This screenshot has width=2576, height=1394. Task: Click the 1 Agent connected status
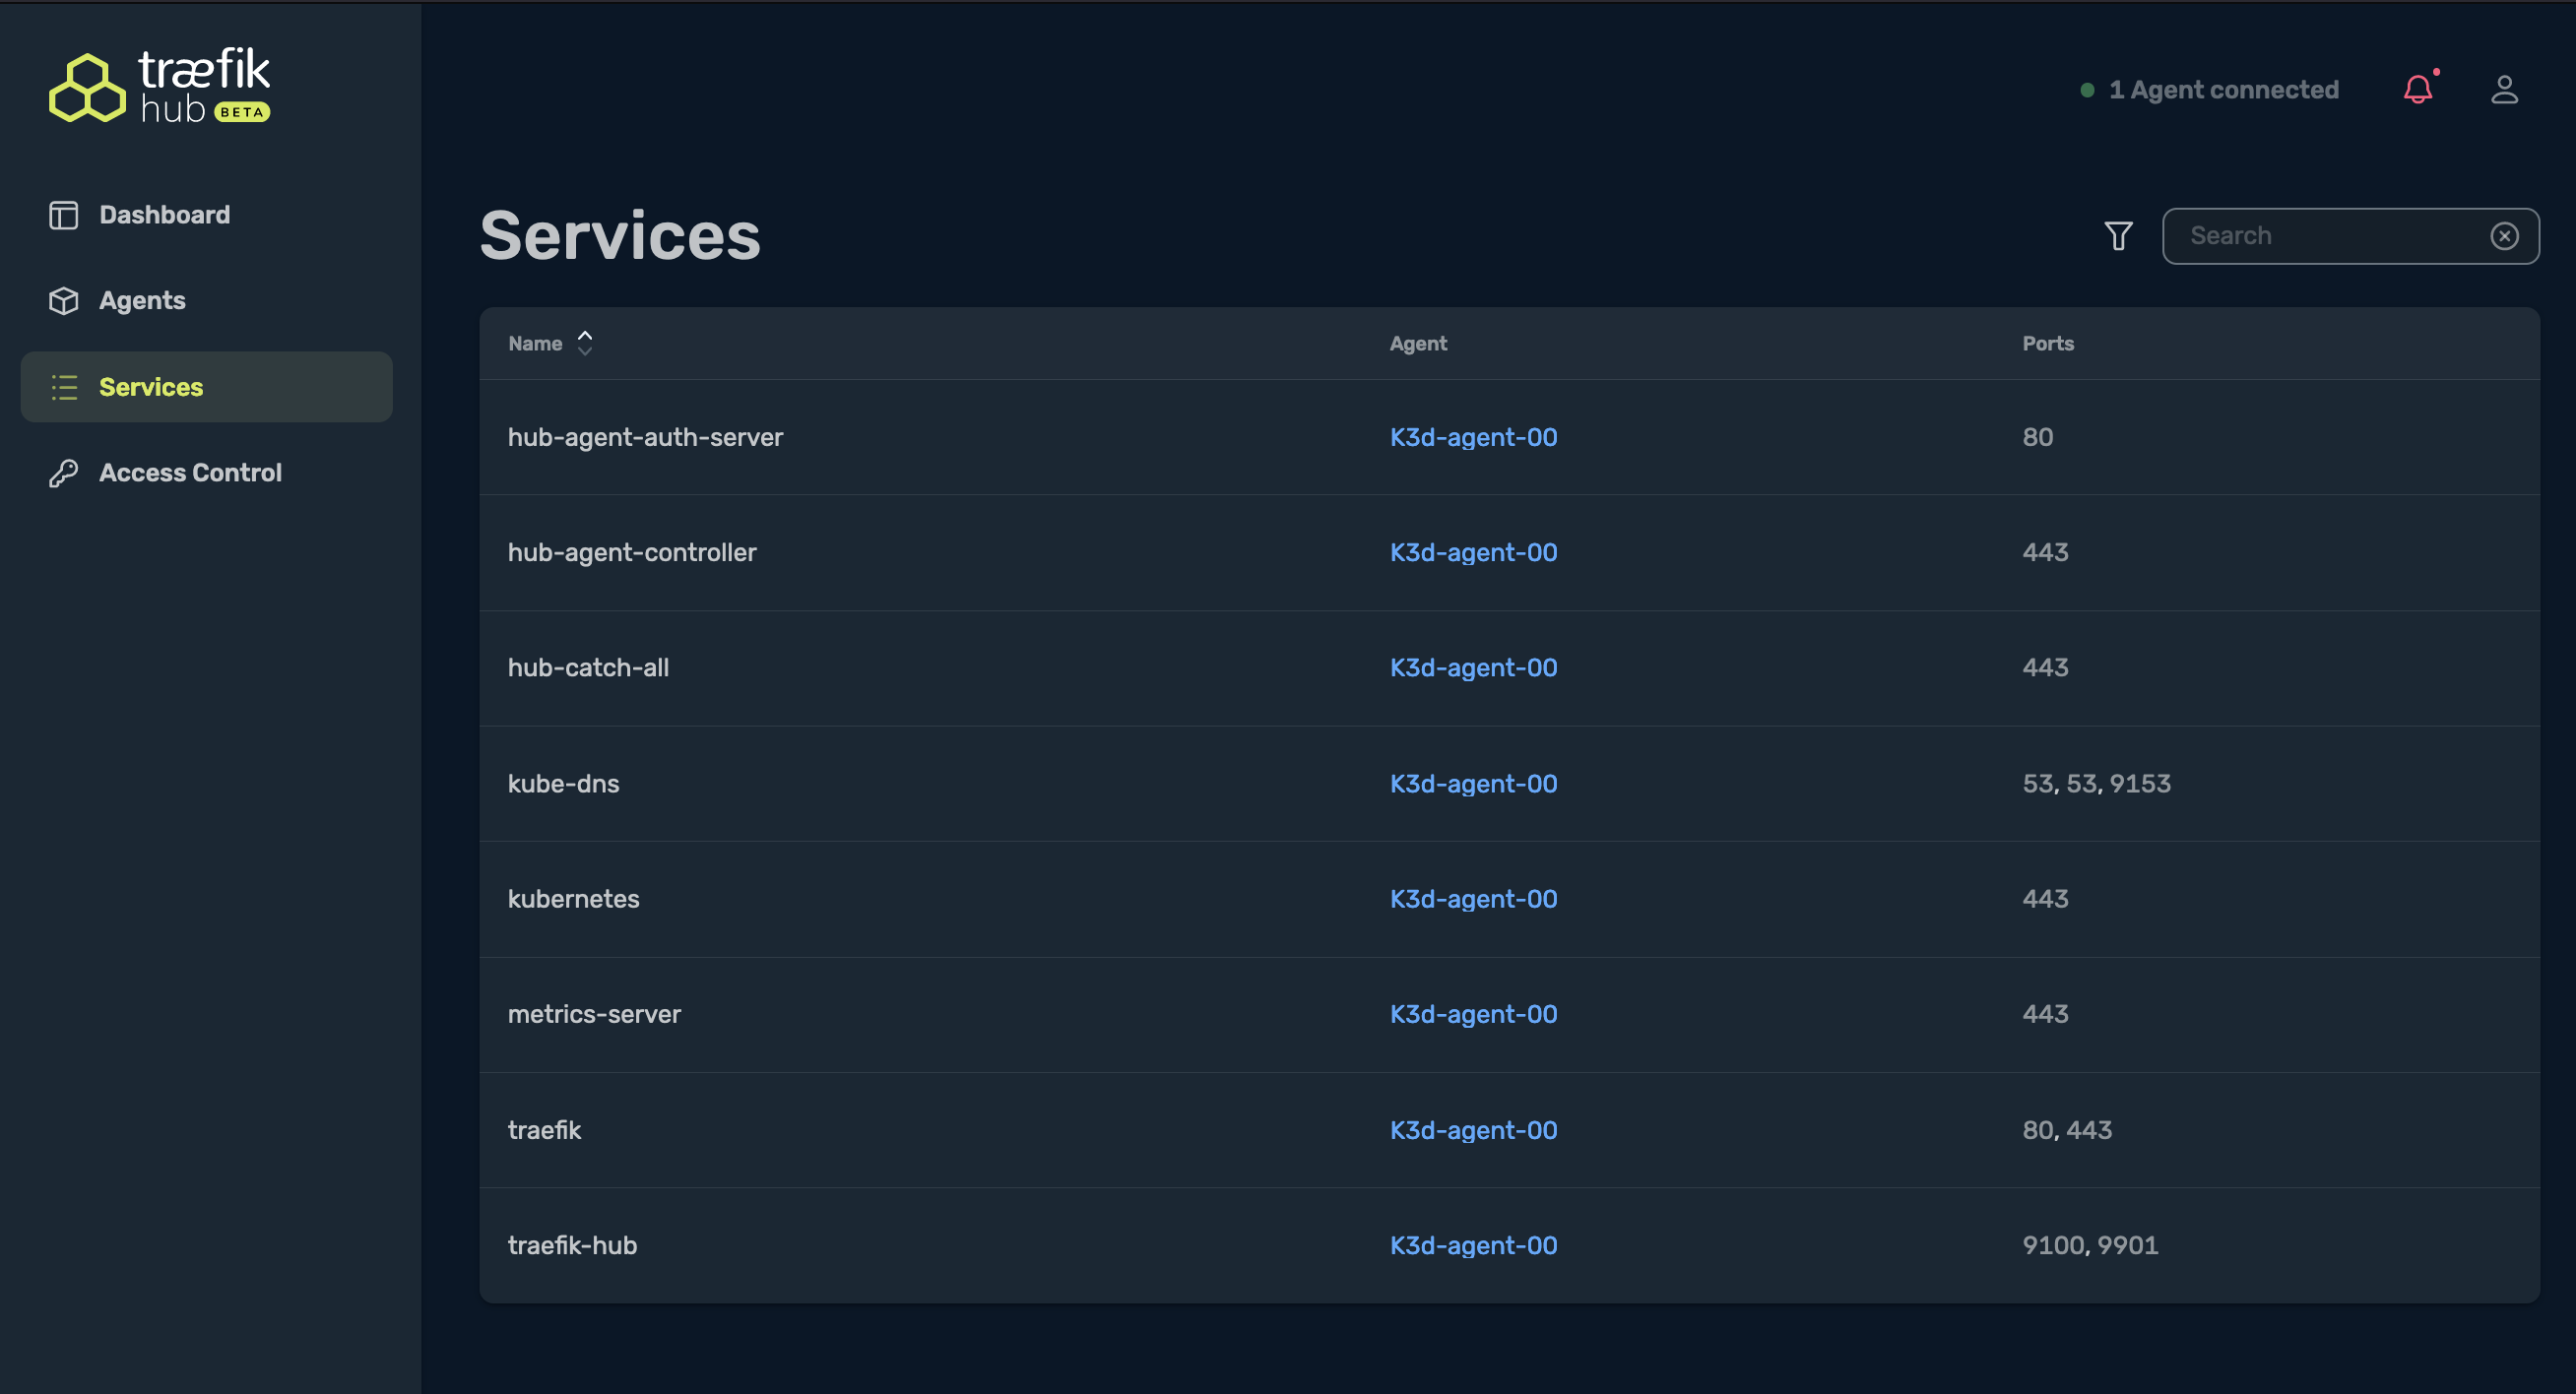[x=2222, y=90]
